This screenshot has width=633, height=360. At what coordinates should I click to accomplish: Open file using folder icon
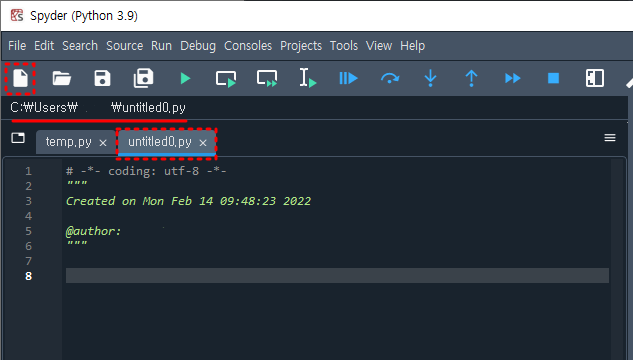coord(61,78)
